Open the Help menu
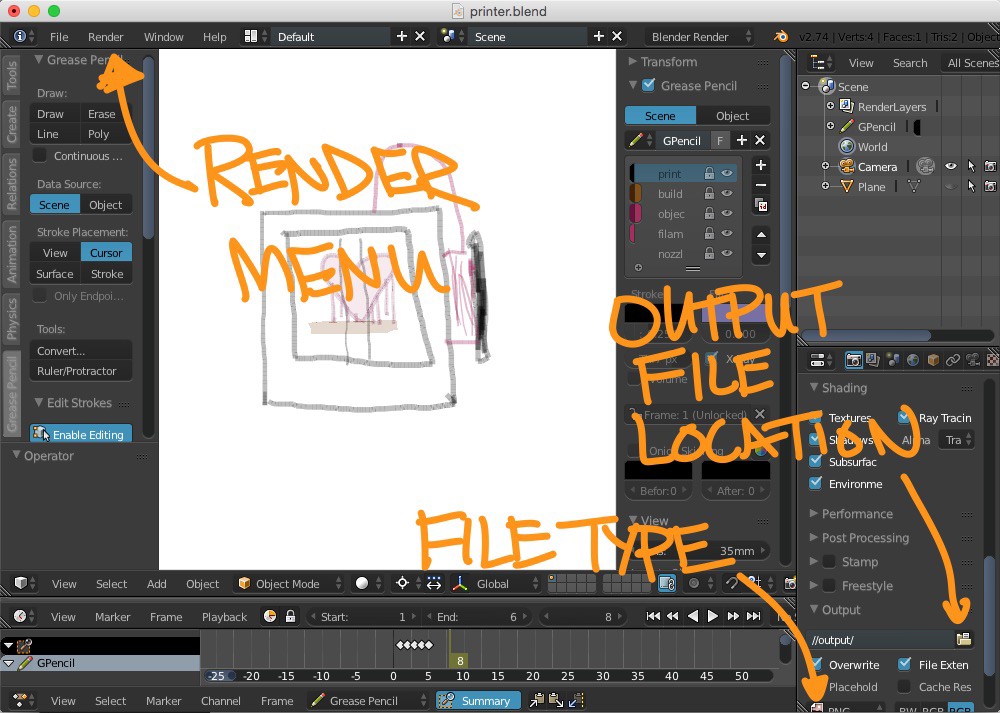The height and width of the screenshot is (713, 1000). click(x=214, y=37)
